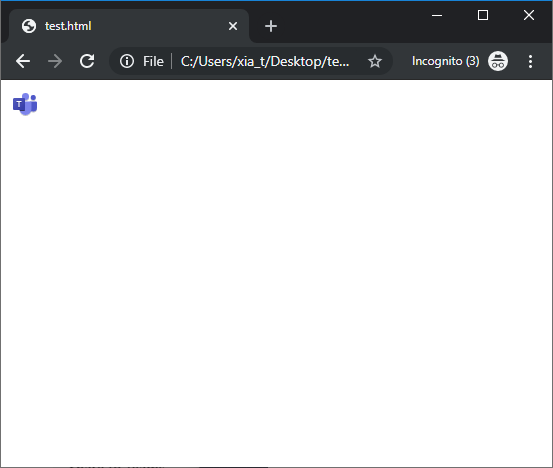This screenshot has height=468, width=553.
Task: View site information via the info icon
Action: tap(127, 61)
